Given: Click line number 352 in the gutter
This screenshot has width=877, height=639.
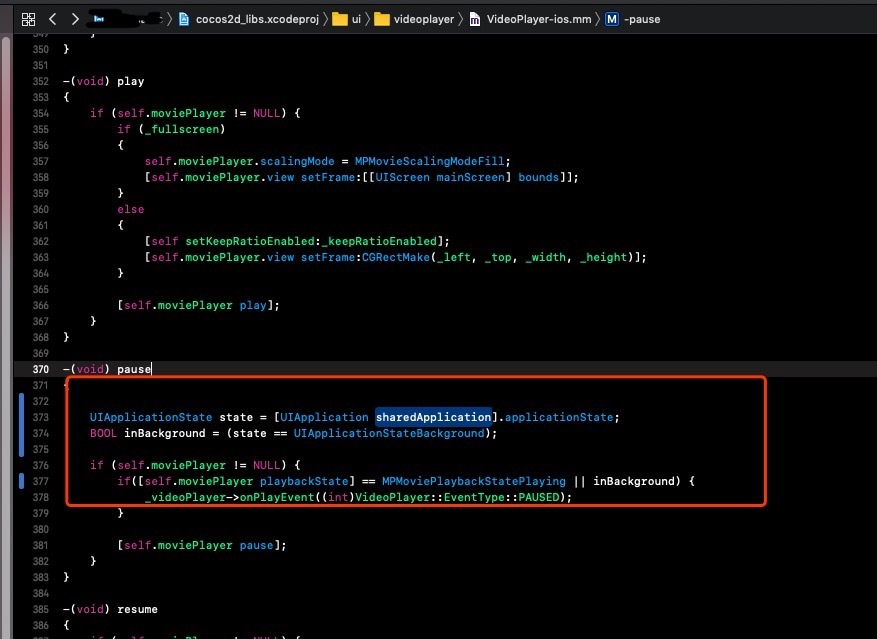Looking at the screenshot, I should [x=41, y=81].
